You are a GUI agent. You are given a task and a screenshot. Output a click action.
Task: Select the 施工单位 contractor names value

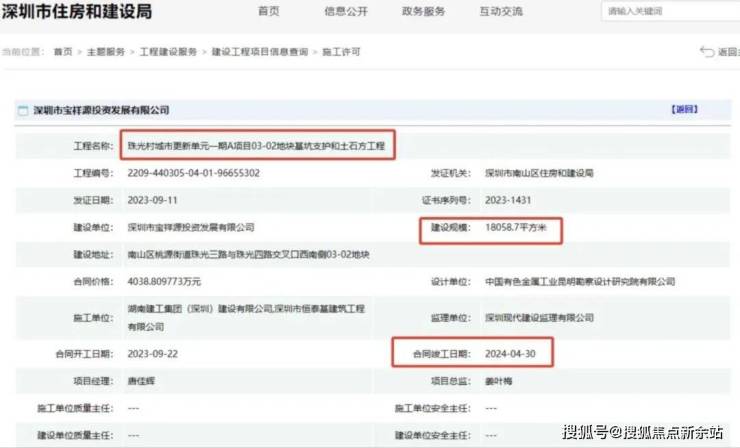[x=246, y=318]
